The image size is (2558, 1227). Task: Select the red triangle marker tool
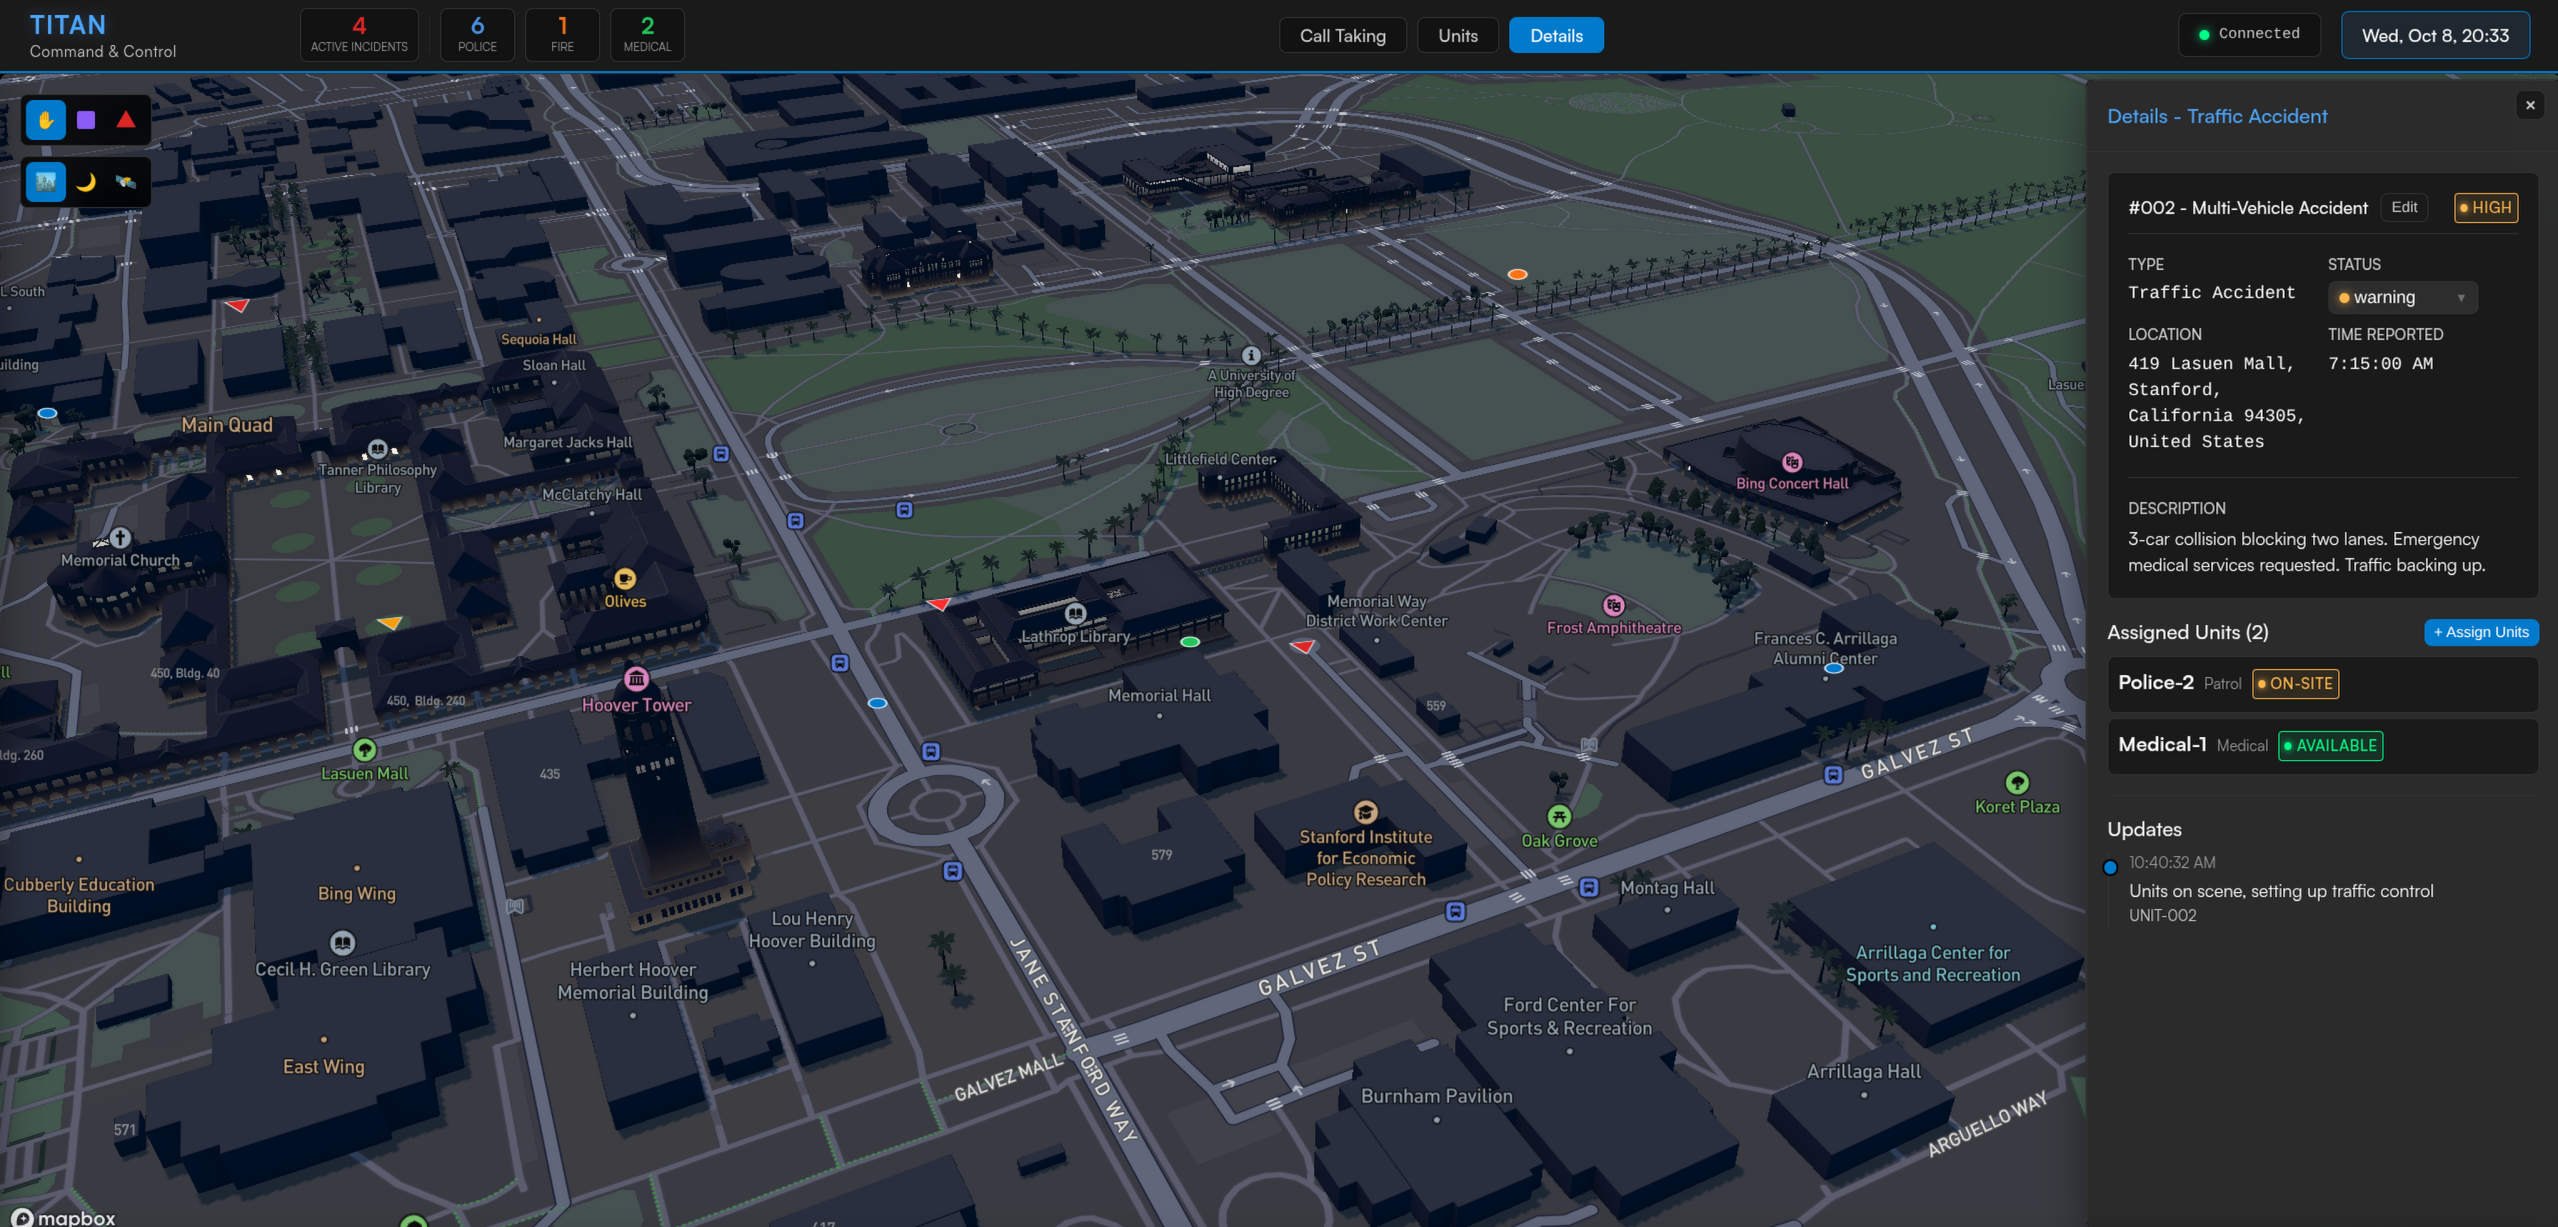coord(126,120)
